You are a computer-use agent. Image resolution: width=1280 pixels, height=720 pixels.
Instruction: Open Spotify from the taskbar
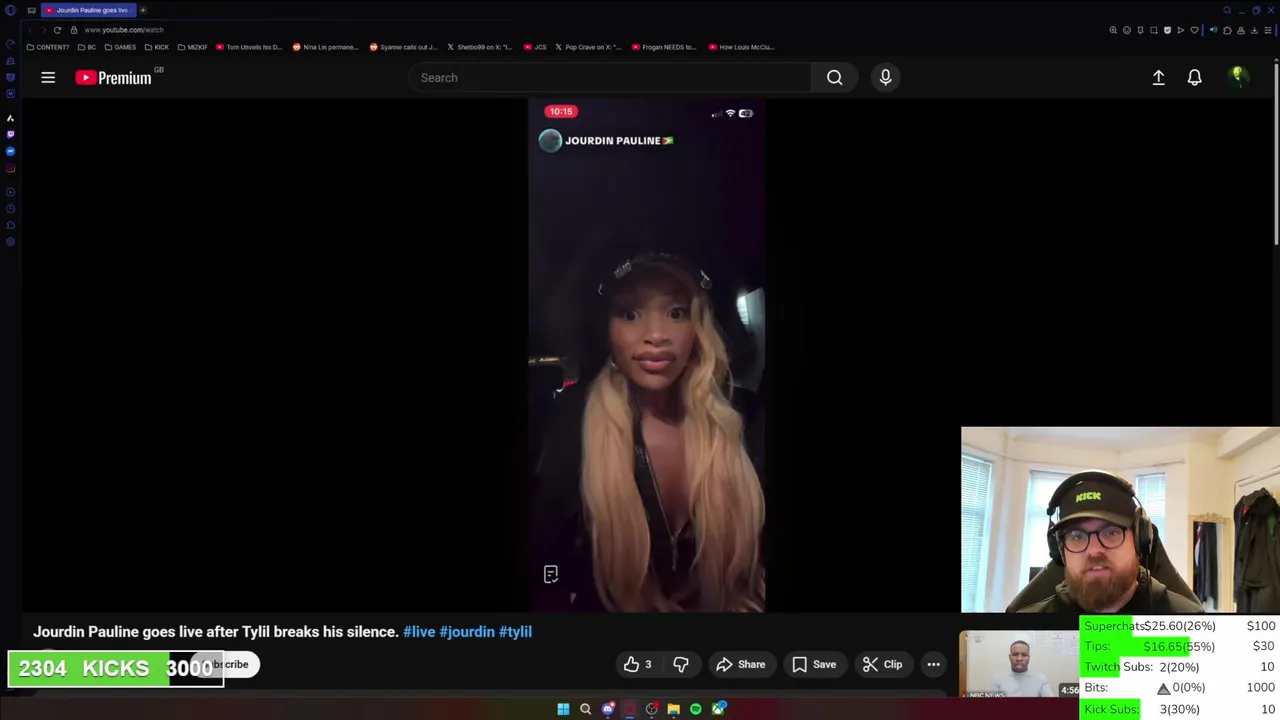point(696,709)
